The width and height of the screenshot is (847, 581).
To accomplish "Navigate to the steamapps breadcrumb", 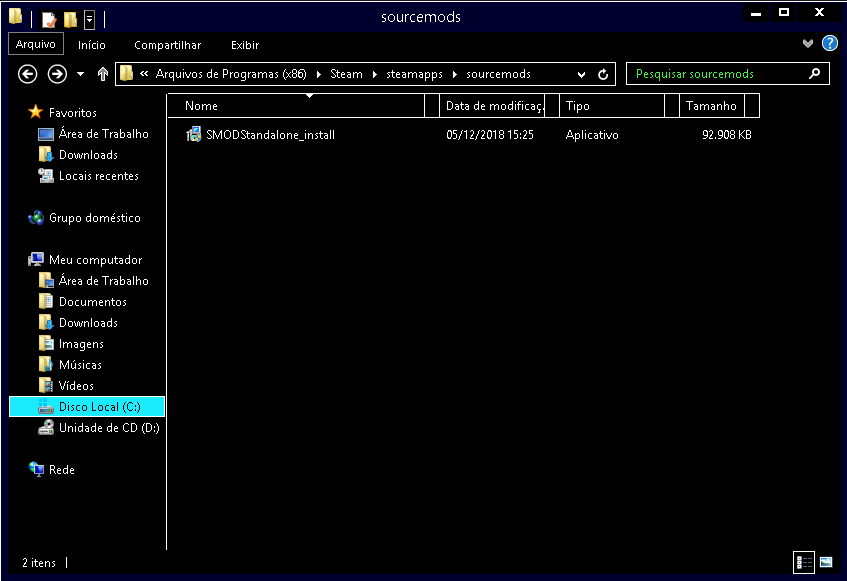I will click(414, 74).
